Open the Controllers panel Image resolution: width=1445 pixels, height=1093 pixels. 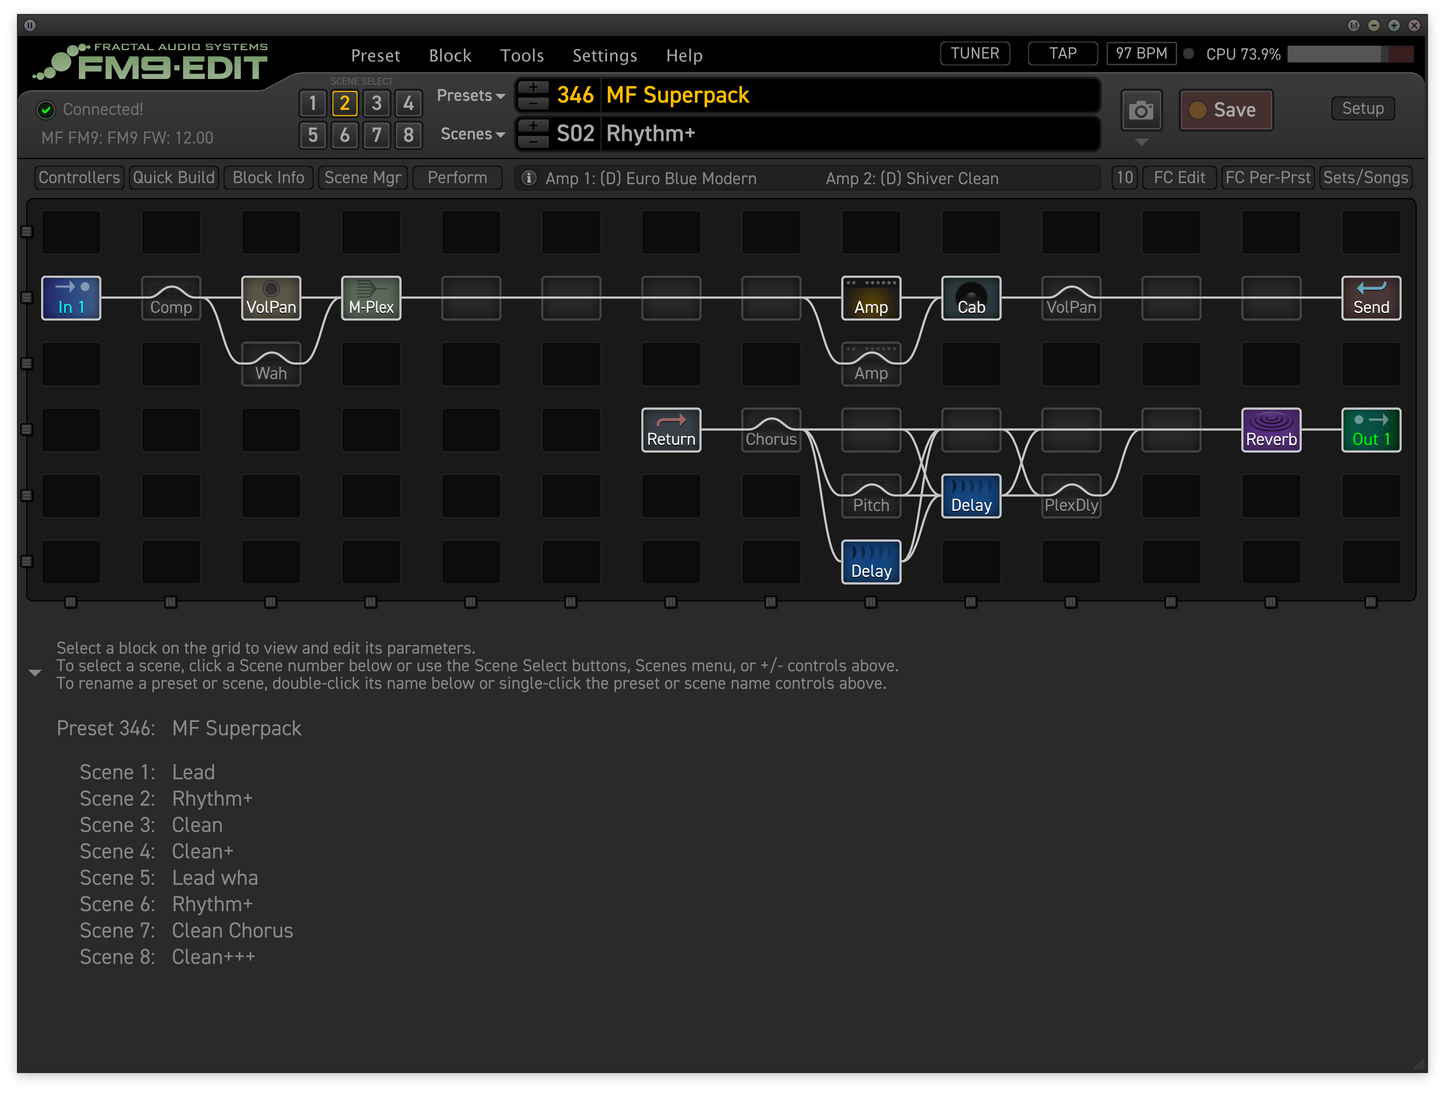coord(79,178)
